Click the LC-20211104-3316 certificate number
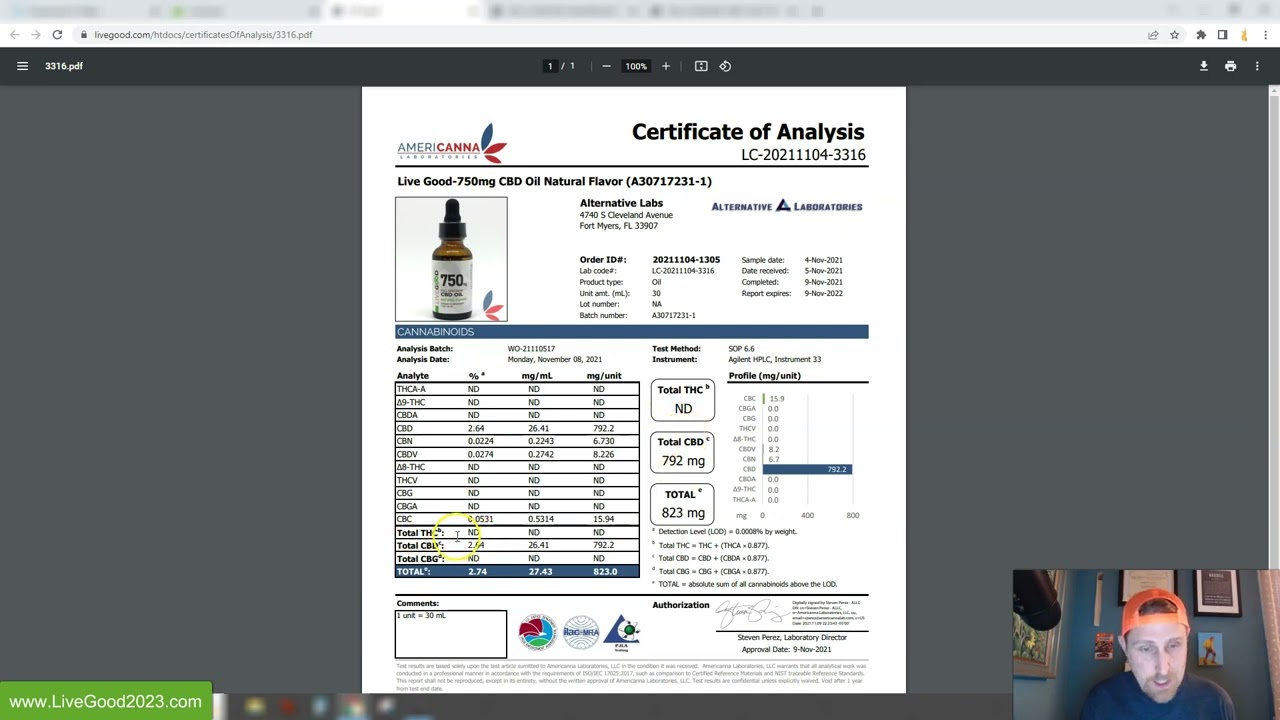1280x720 pixels. point(803,155)
